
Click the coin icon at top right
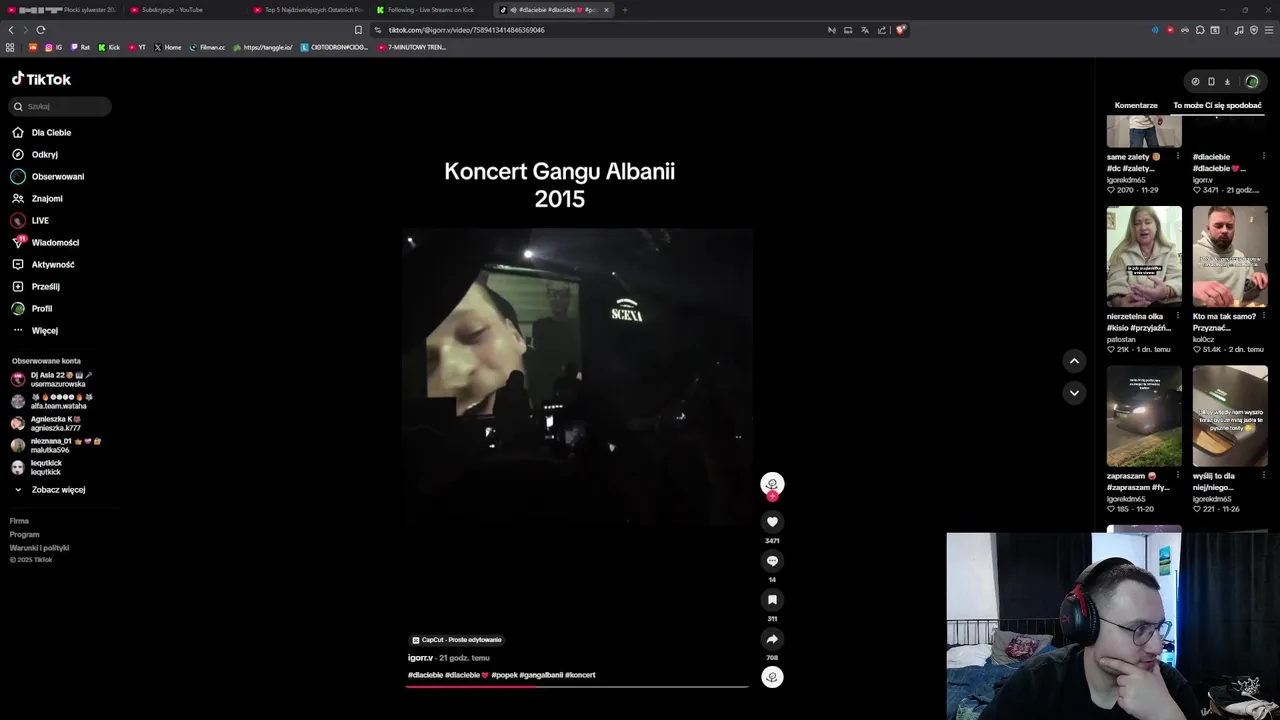tap(1195, 82)
